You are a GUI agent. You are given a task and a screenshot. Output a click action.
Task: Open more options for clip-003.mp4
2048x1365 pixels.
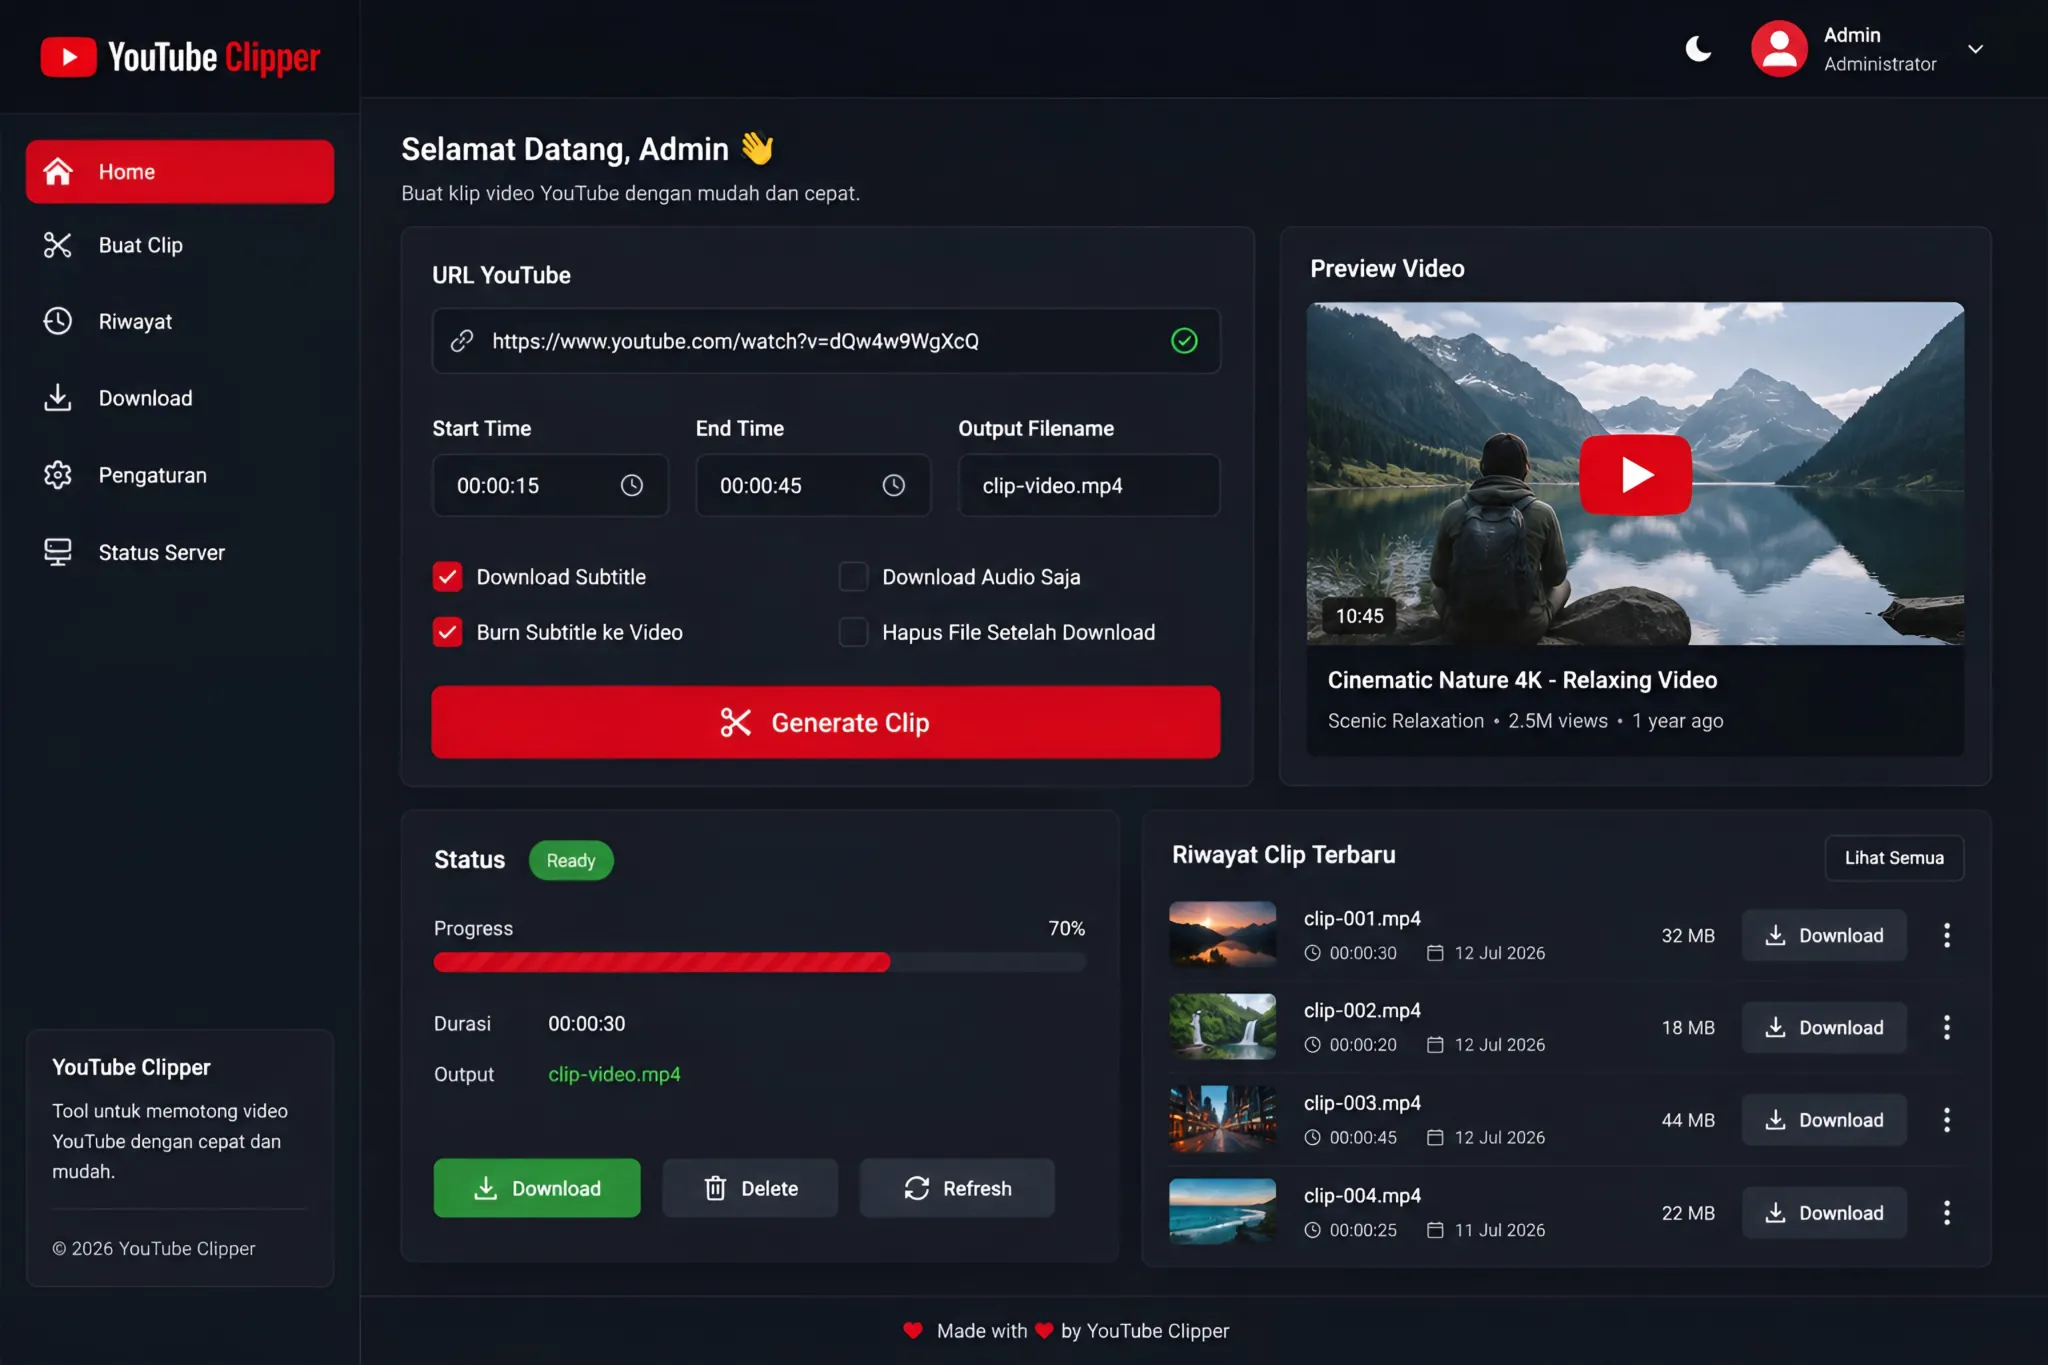1946,1120
